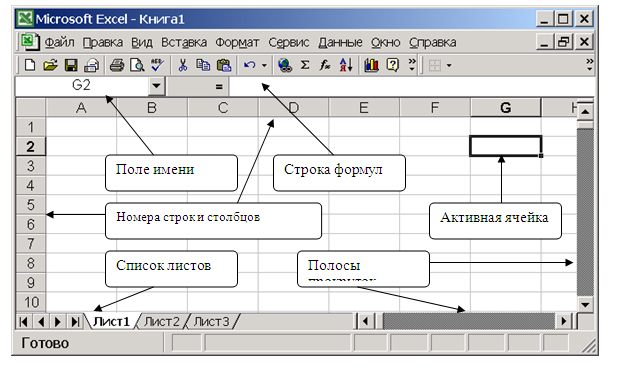Viewport: 617px width, 369px height.
Task: Select row 4 by its header
Action: coord(31,185)
